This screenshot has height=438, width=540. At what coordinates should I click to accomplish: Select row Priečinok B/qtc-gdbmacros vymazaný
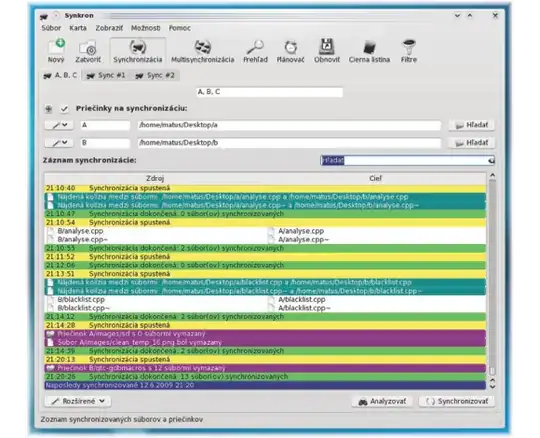point(265,368)
